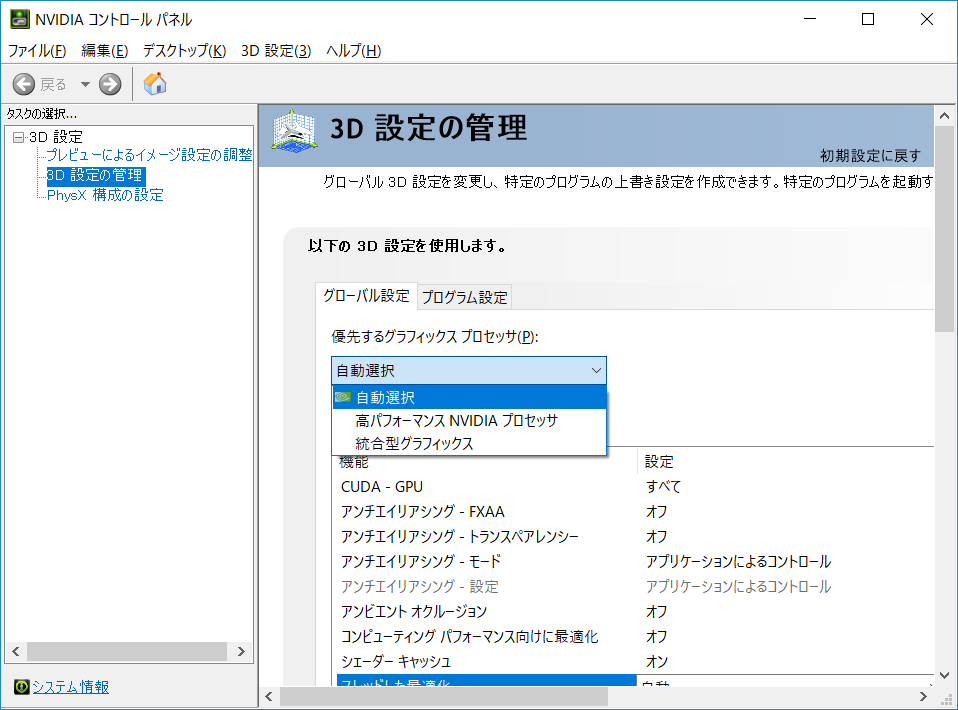Viewport: 958px width, 710px height.
Task: Open the ファイル(F) menu
Action: (37, 51)
